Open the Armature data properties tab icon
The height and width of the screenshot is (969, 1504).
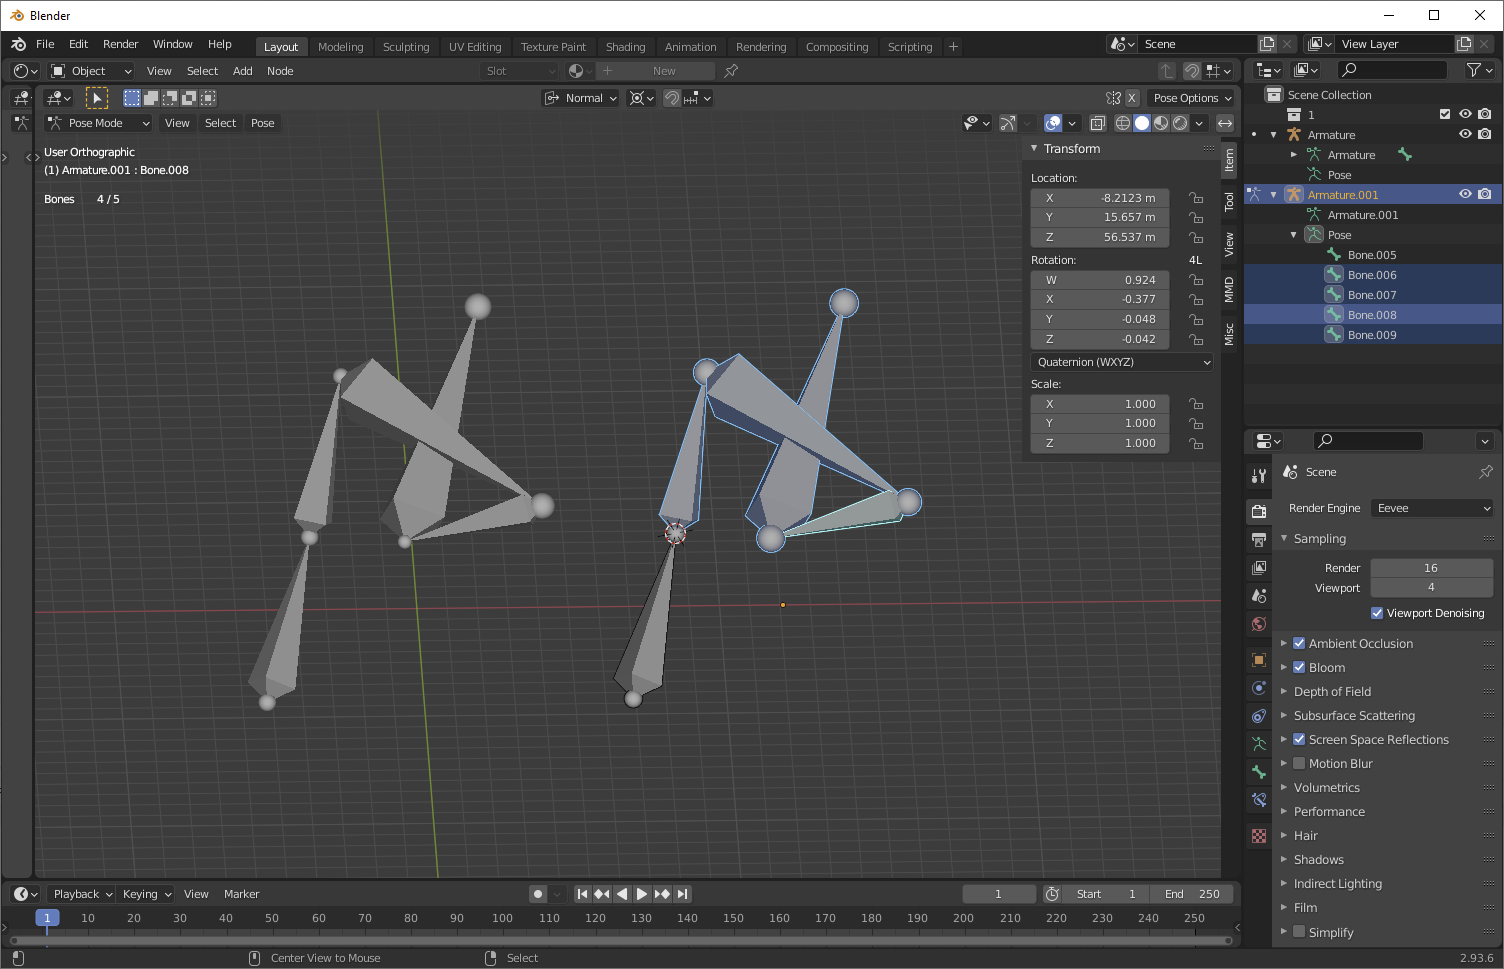(x=1259, y=743)
